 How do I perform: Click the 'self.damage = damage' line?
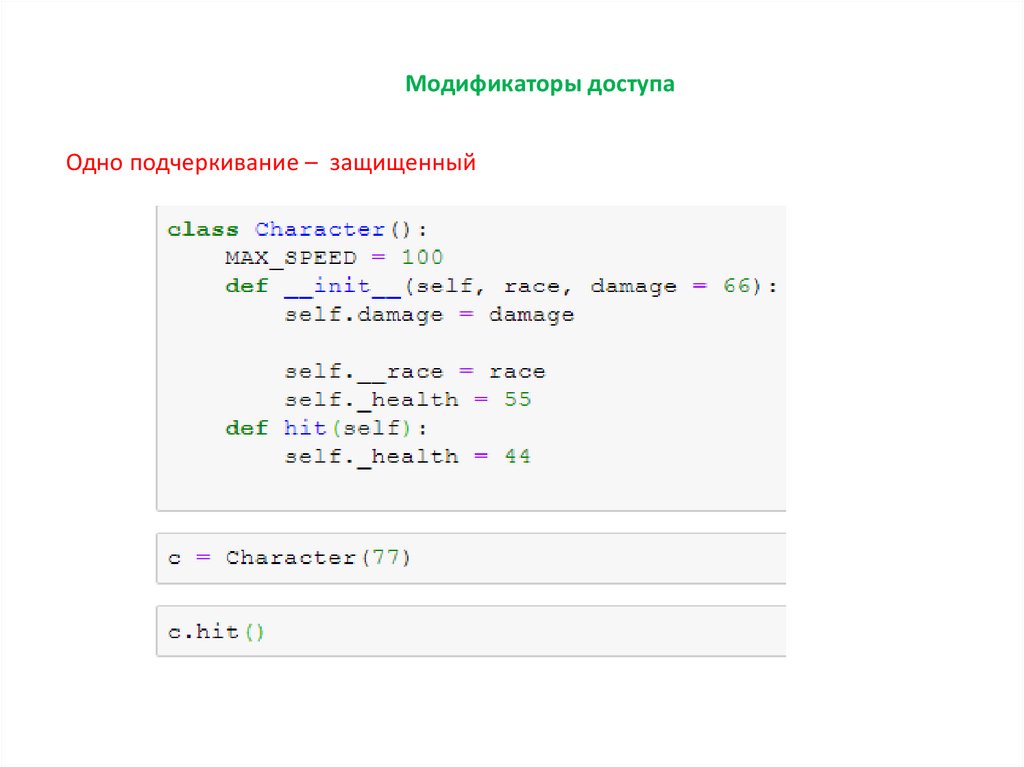[x=429, y=315]
